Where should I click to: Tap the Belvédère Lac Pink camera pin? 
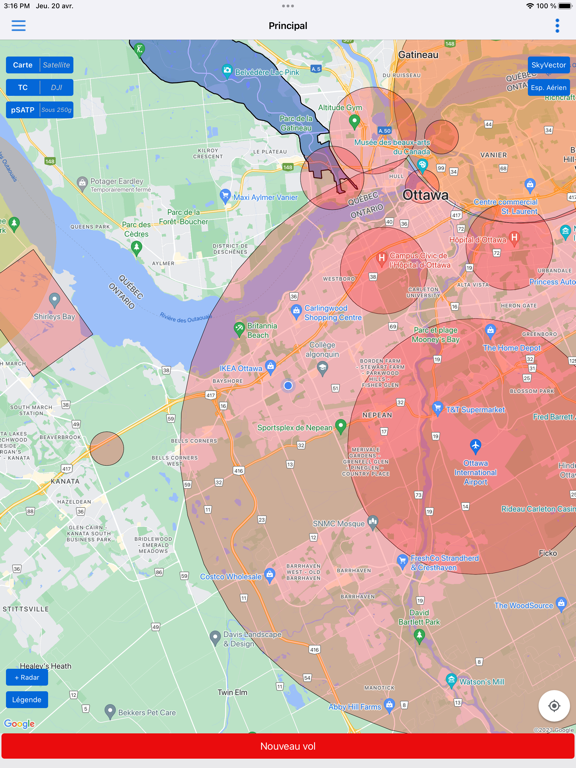[x=227, y=71]
